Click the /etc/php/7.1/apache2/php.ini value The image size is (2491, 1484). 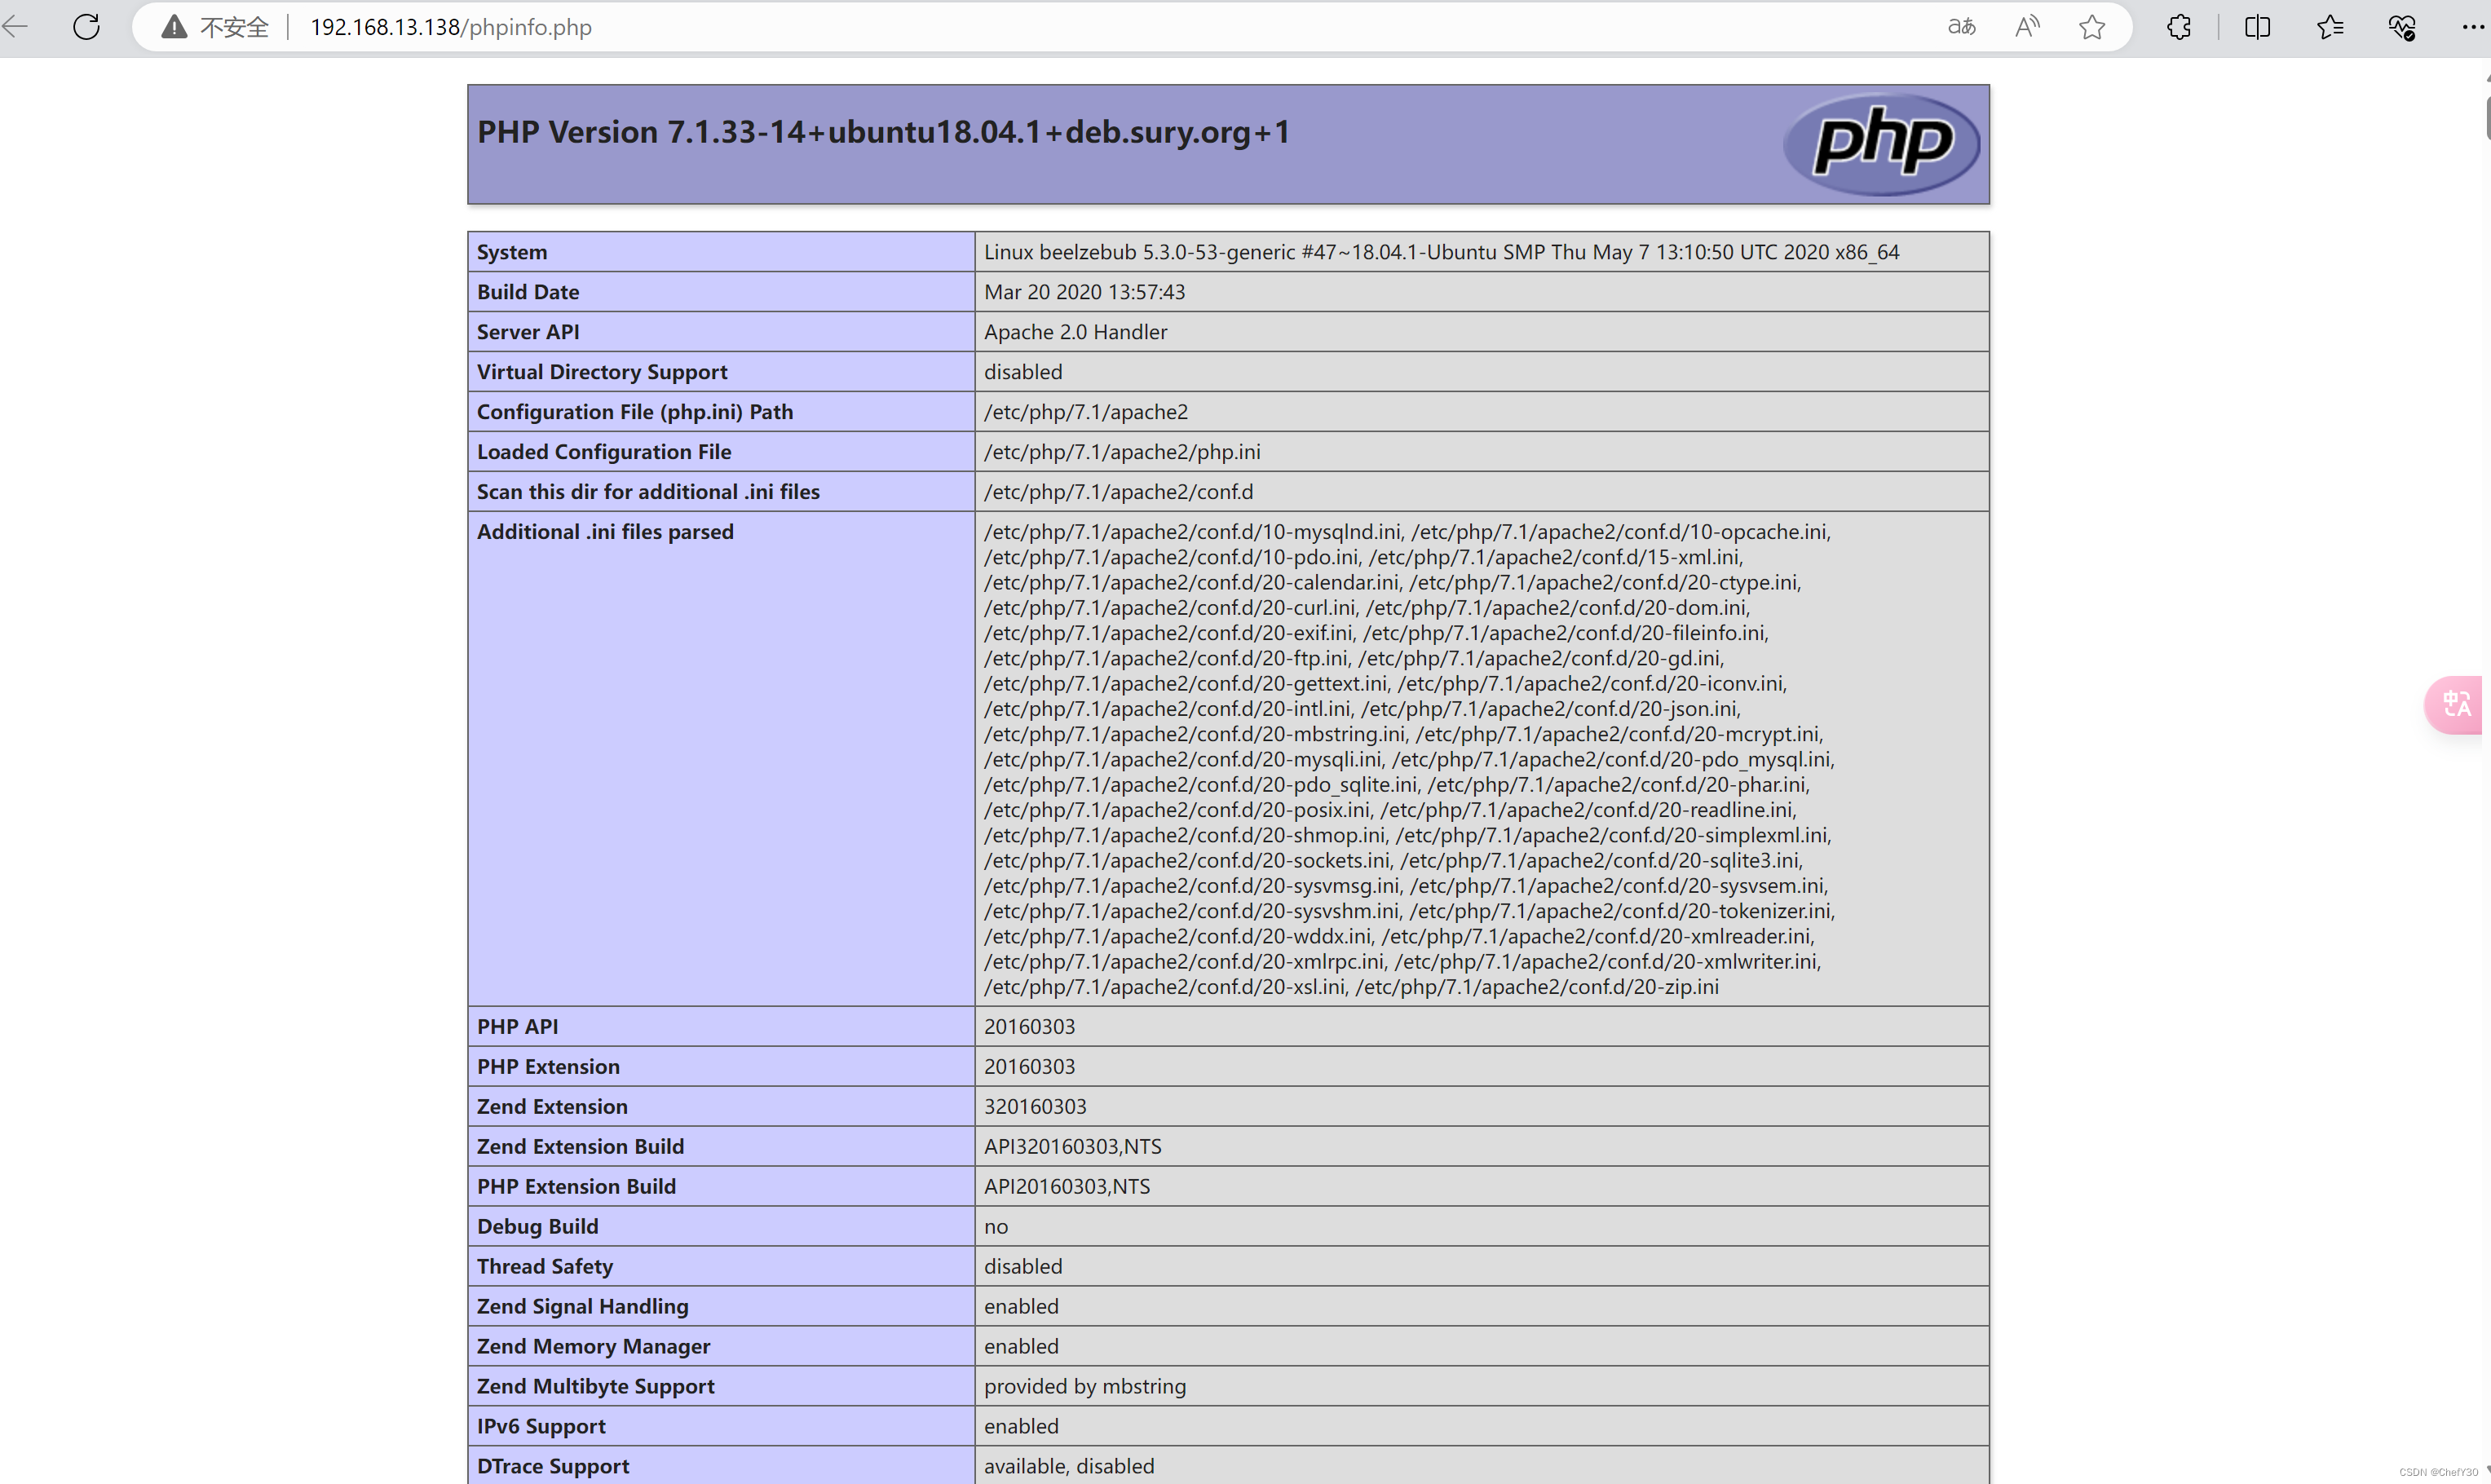click(1122, 452)
